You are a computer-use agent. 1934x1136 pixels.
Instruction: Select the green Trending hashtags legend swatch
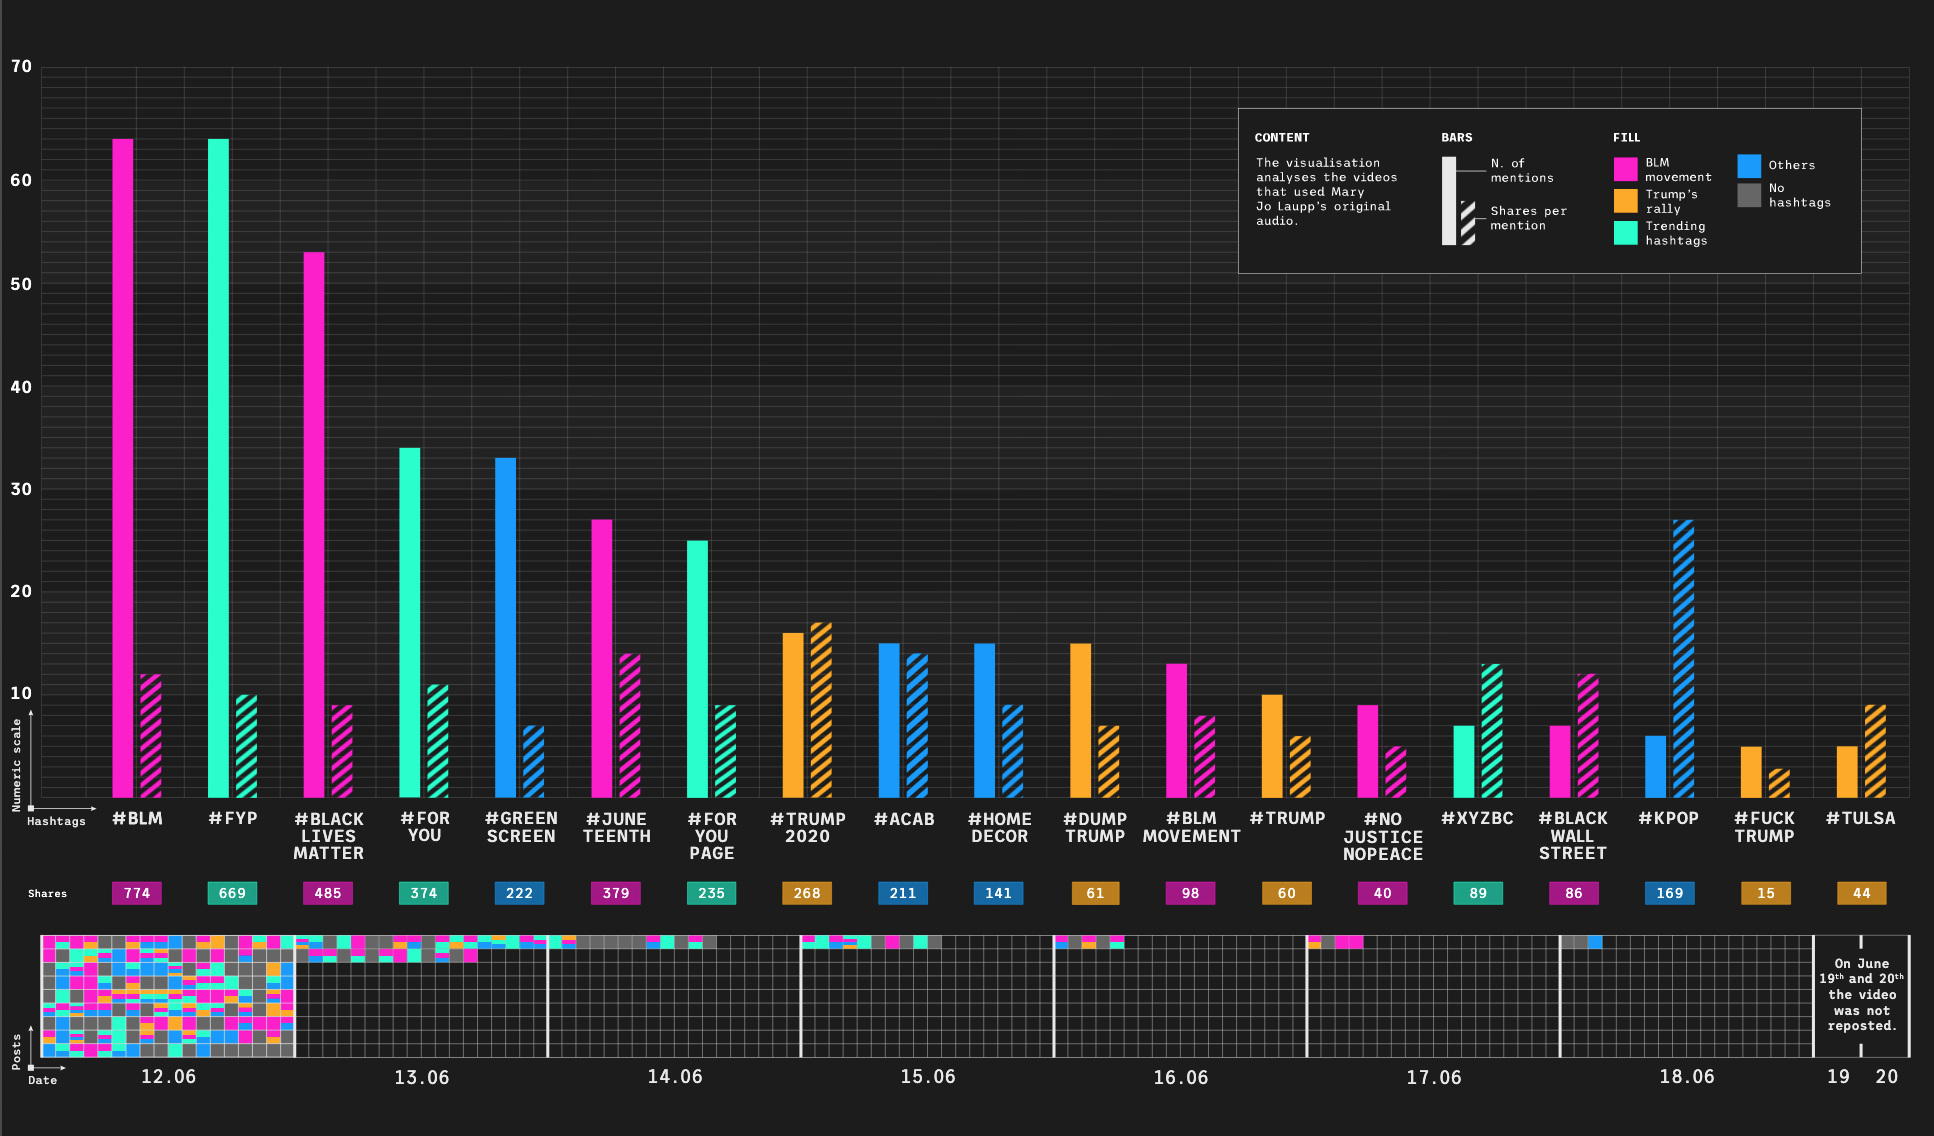click(1625, 233)
